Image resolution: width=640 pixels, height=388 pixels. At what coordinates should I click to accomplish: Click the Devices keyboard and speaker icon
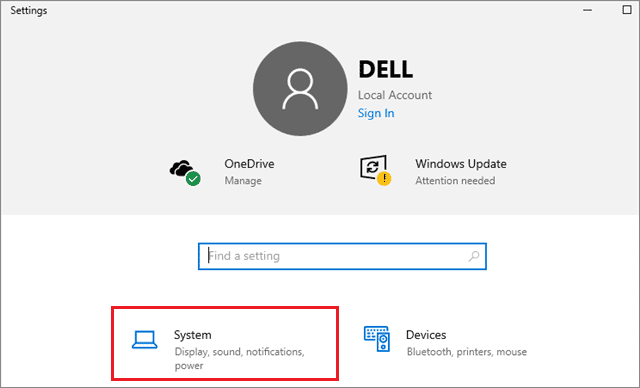click(377, 339)
